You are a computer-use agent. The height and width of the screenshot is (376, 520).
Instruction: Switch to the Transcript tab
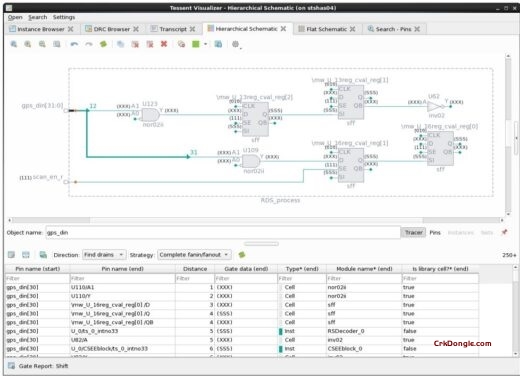click(173, 29)
